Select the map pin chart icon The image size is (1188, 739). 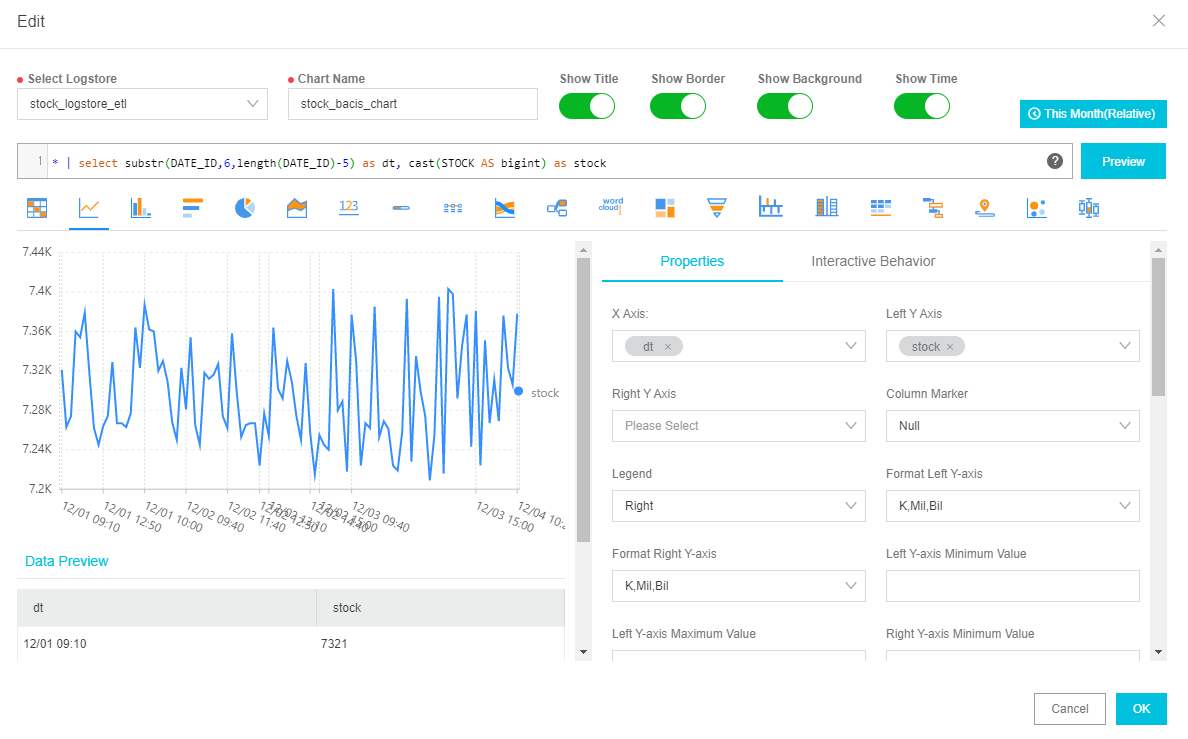(984, 208)
